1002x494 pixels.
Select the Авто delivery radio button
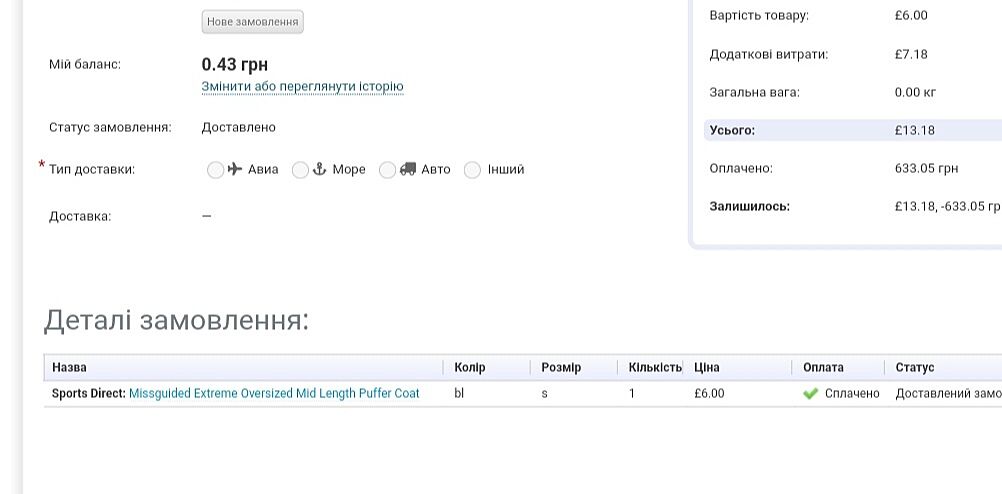pyautogui.click(x=388, y=170)
